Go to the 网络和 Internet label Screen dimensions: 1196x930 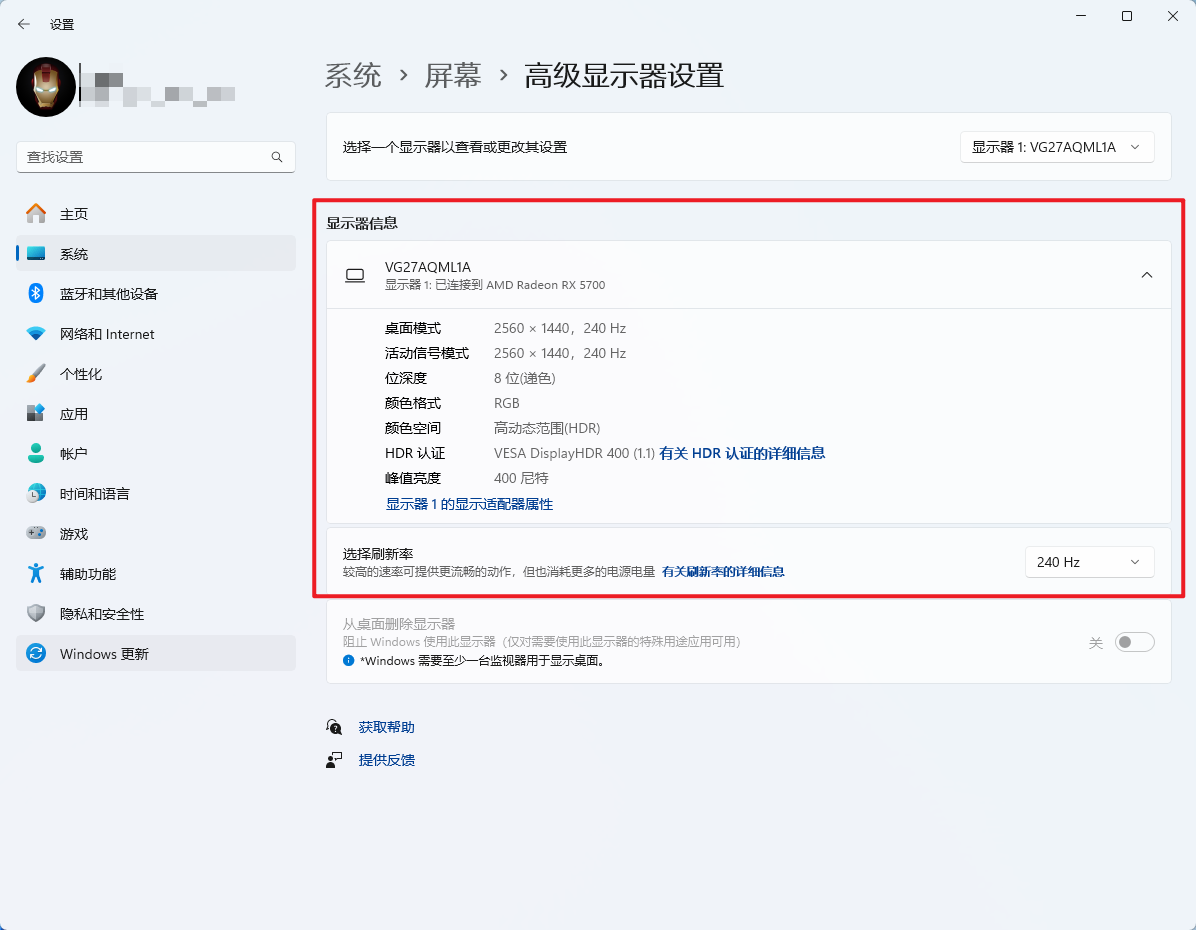point(107,334)
